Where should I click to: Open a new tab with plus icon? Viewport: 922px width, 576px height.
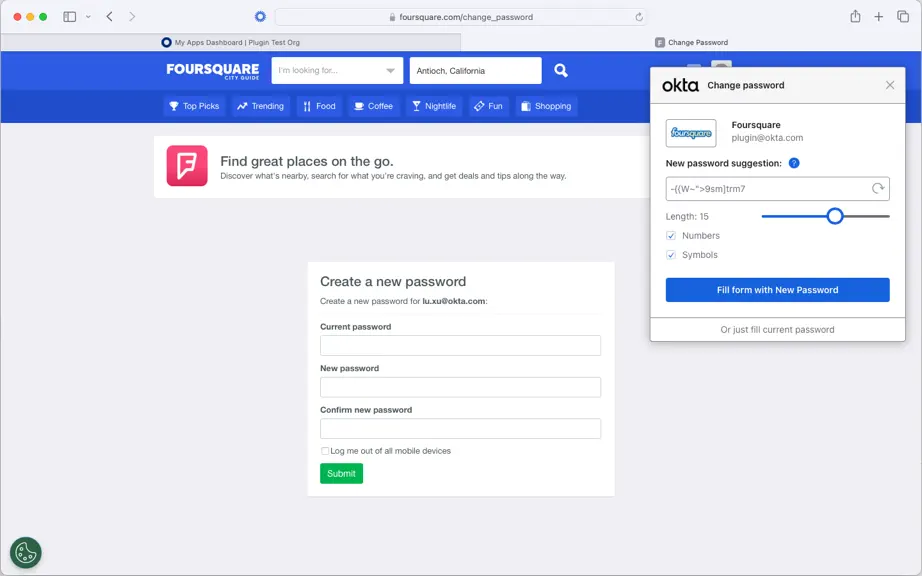[878, 16]
